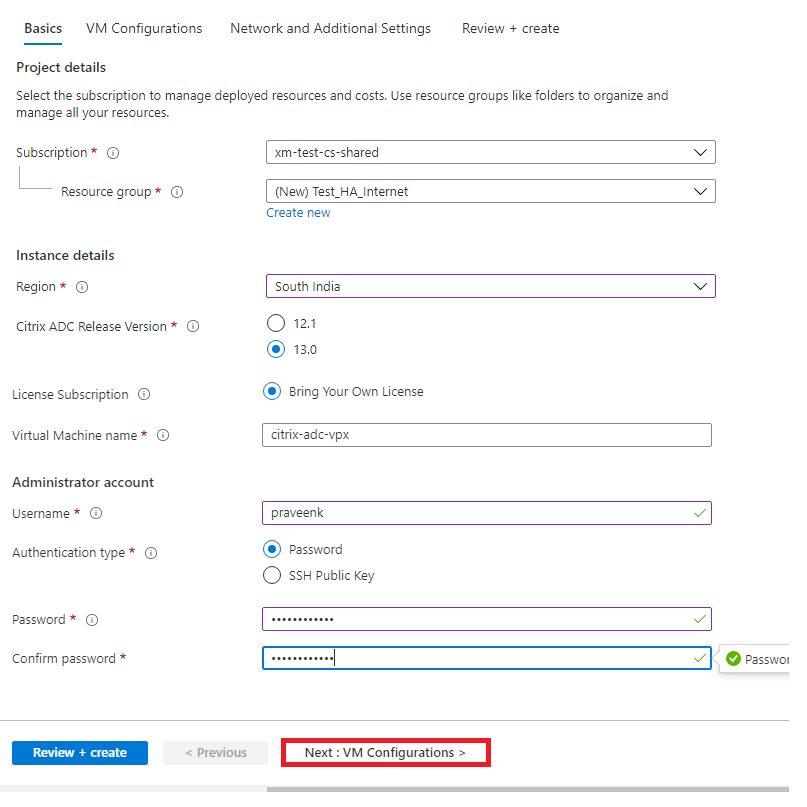Click Next : VM Configurations button
The image size is (807, 807).
(385, 753)
